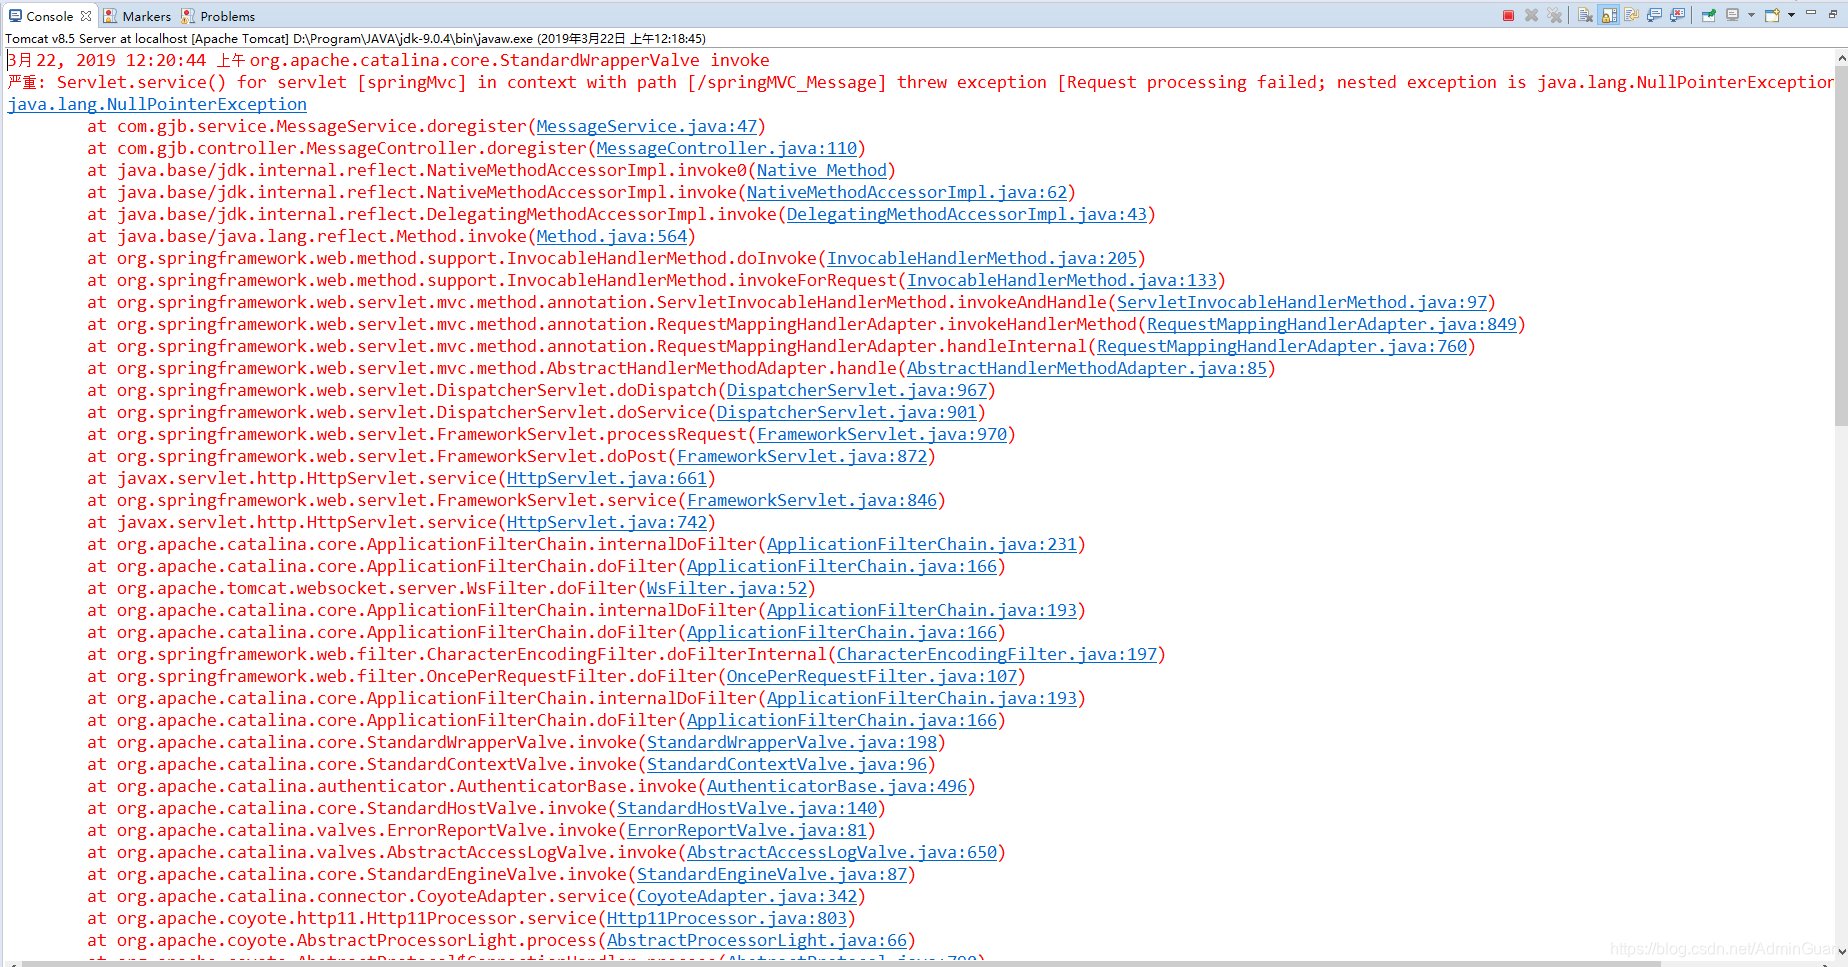Toggle Scroll Lock on the console

click(x=1607, y=15)
